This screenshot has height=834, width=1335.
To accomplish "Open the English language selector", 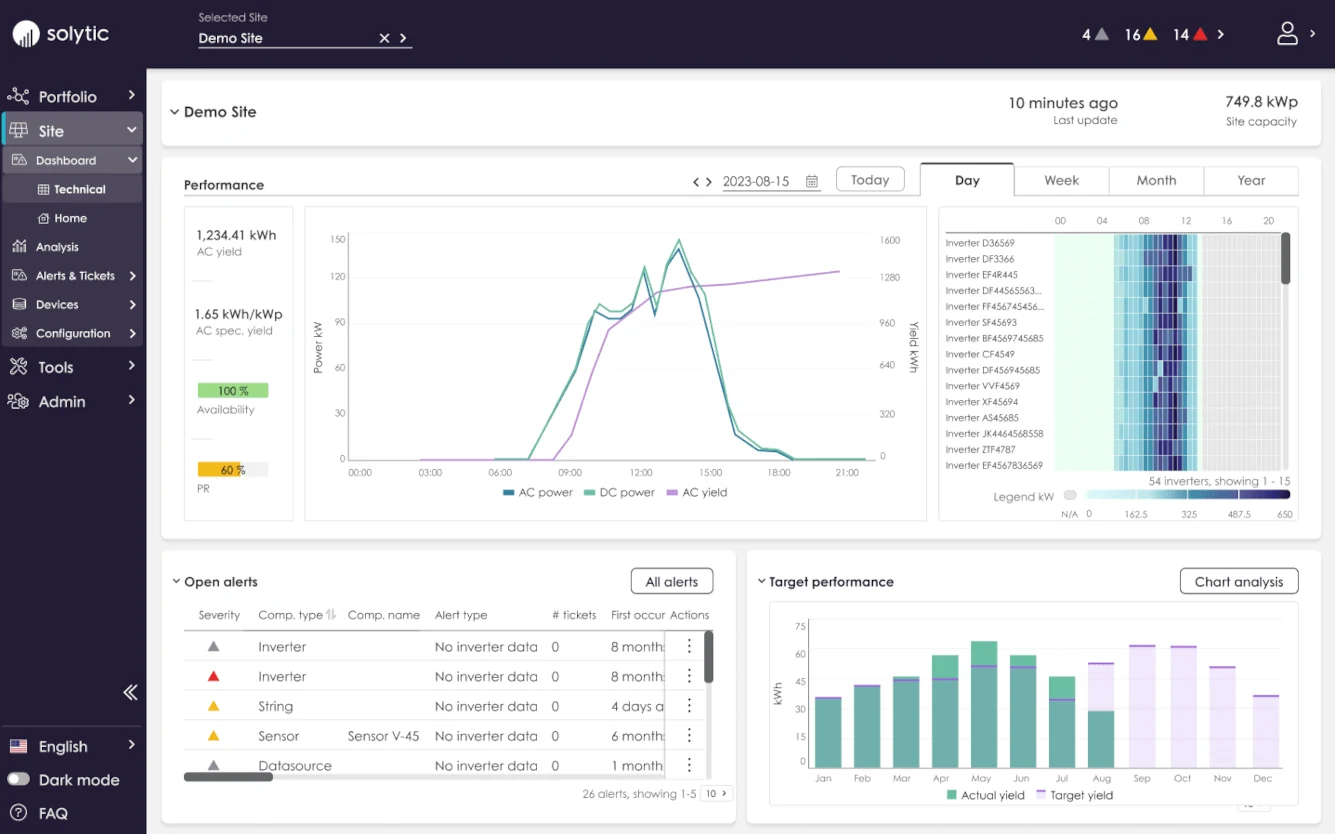I will [72, 746].
